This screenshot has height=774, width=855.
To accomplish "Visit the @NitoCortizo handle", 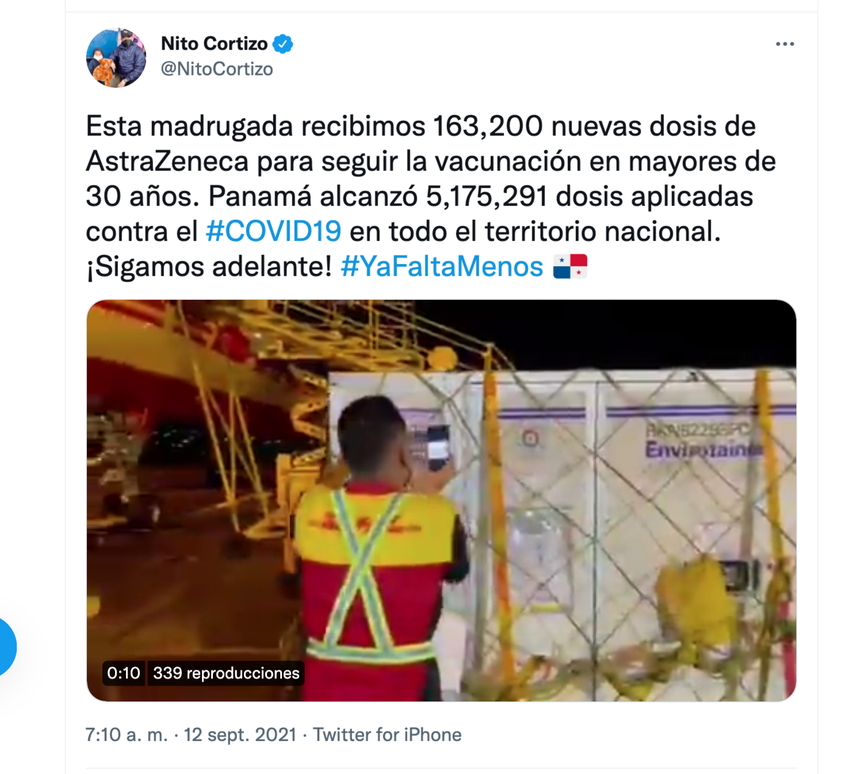I will pyautogui.click(x=217, y=69).
